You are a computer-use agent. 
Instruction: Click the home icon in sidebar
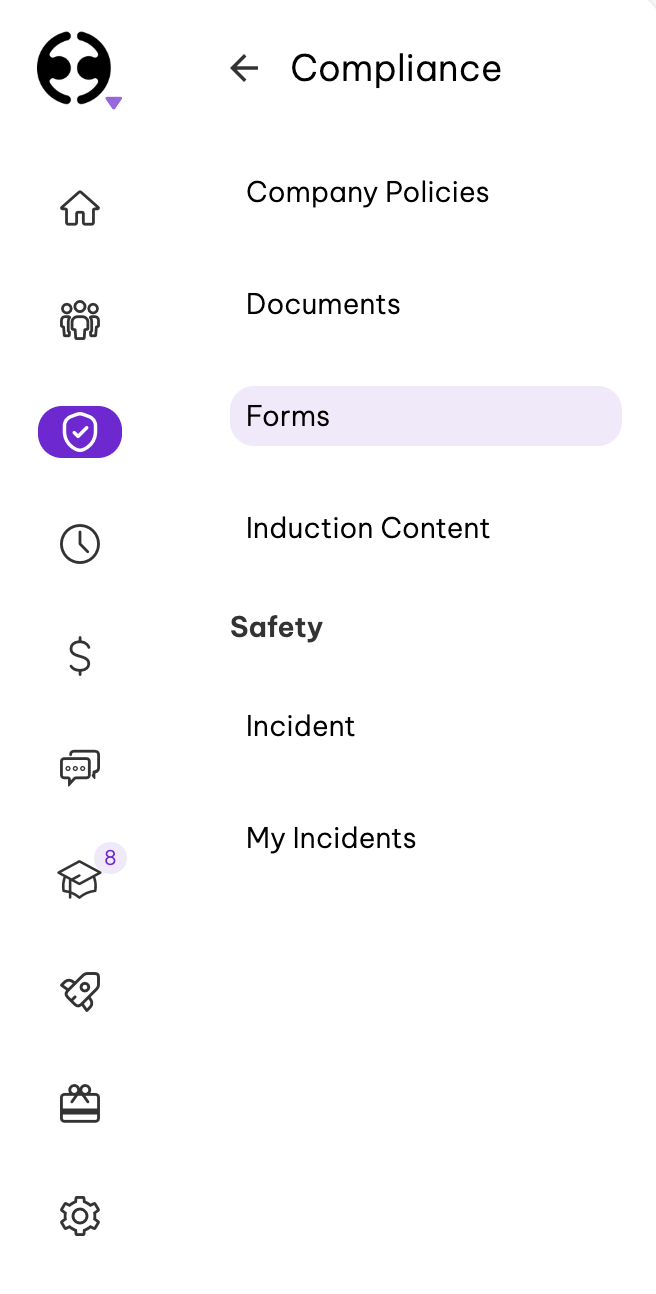pyautogui.click(x=80, y=209)
